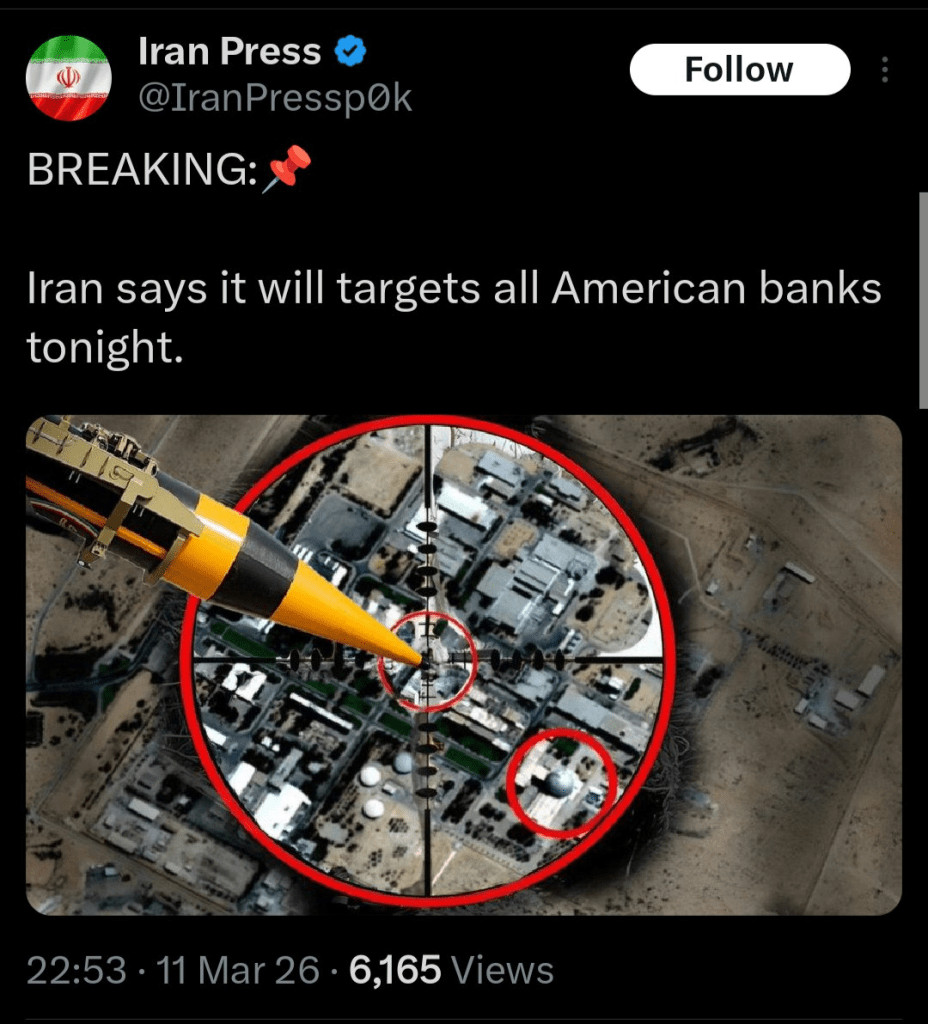Click the 'American banks' phrase in tweet

pyautogui.click(x=716, y=288)
